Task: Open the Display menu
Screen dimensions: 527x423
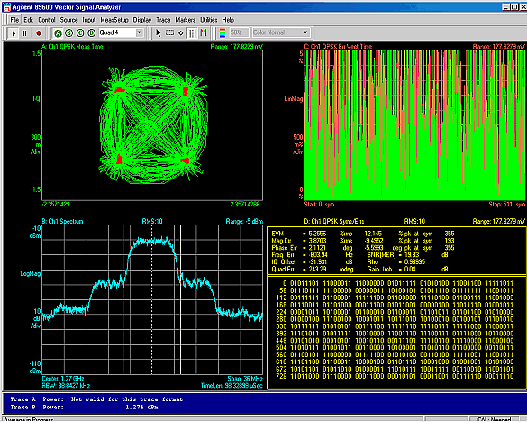Action: 142,20
